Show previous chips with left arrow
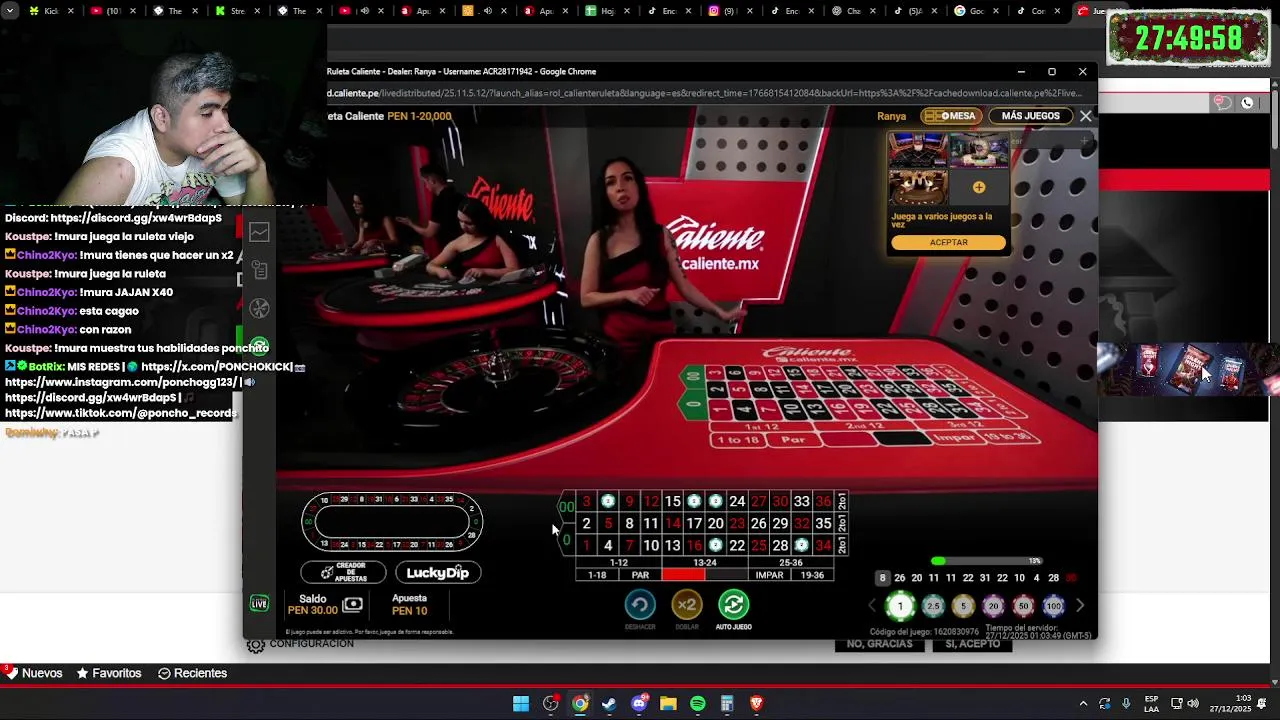The height and width of the screenshot is (720, 1280). 872,606
